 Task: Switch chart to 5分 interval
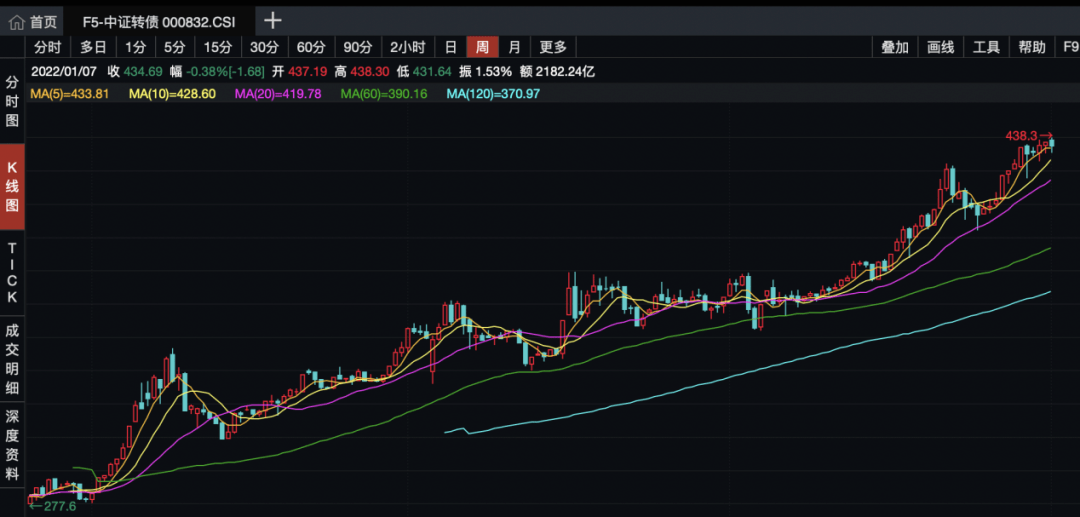[x=175, y=48]
